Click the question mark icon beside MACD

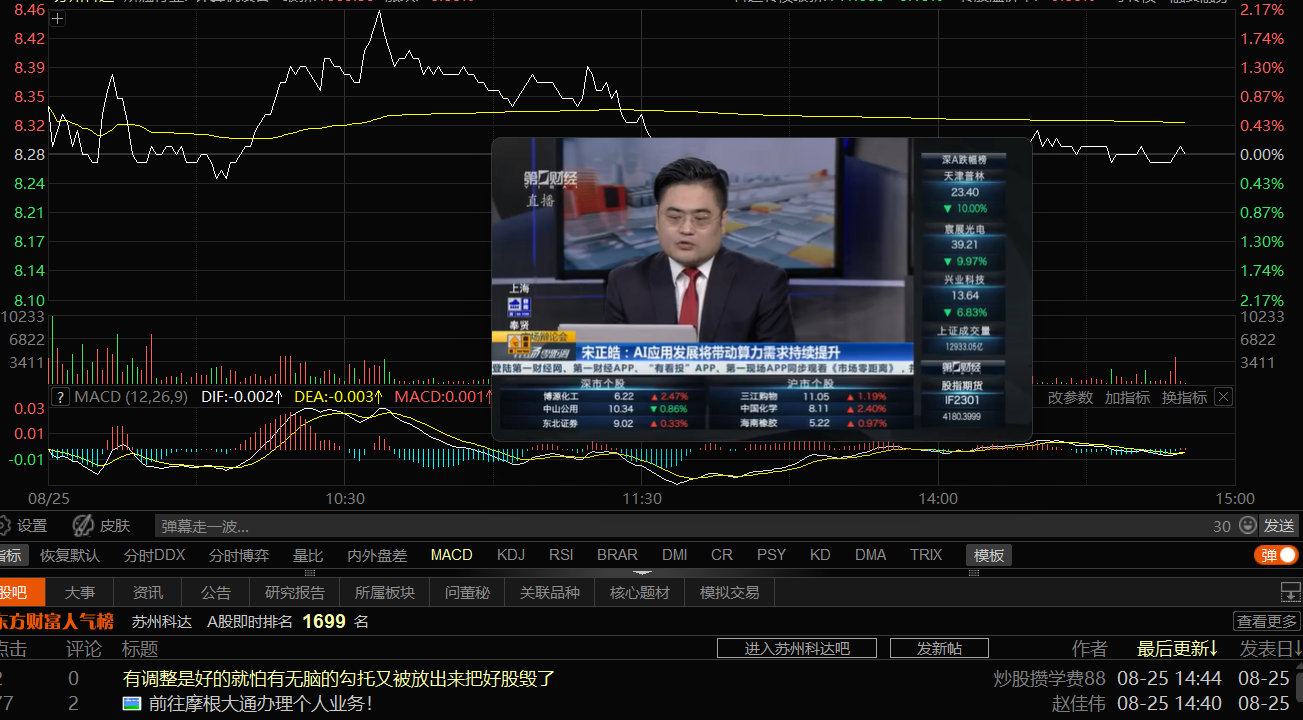(x=60, y=397)
